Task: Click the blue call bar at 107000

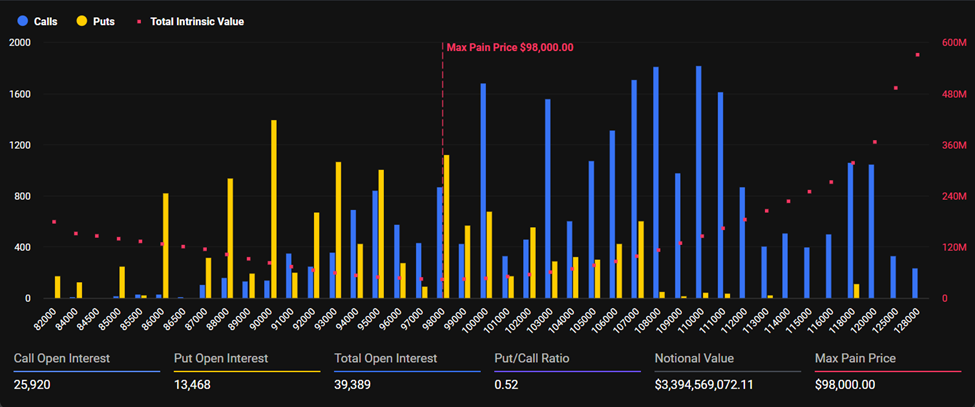Action: pyautogui.click(x=634, y=190)
